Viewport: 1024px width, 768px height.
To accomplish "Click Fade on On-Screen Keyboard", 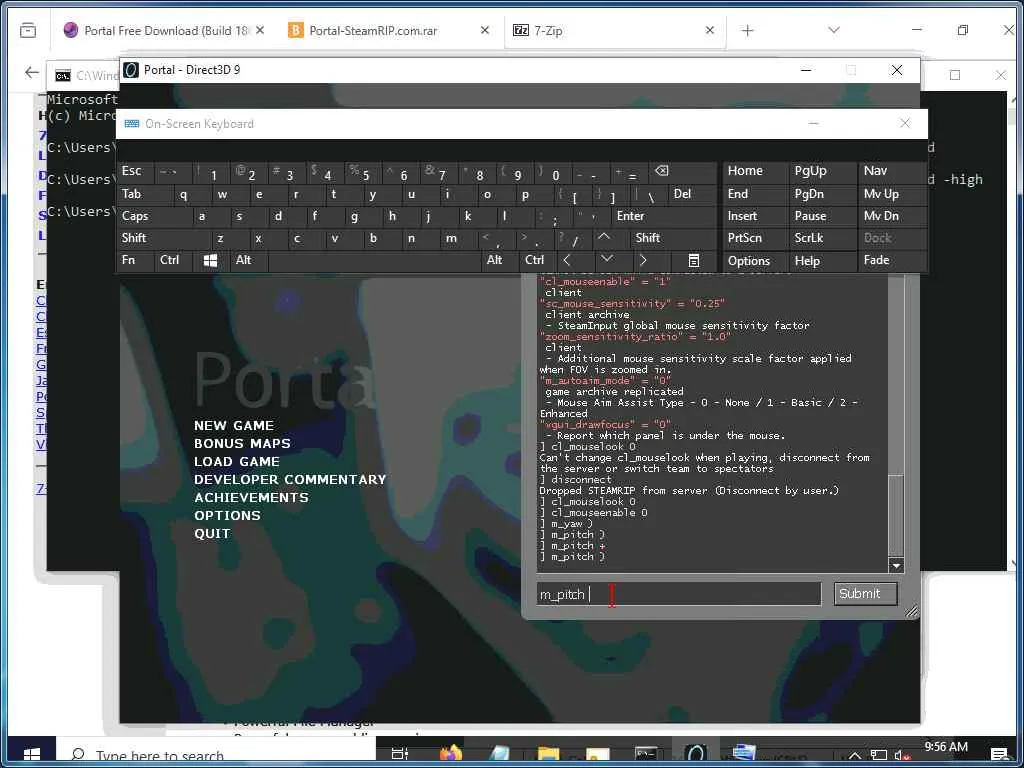I will pyautogui.click(x=892, y=261).
